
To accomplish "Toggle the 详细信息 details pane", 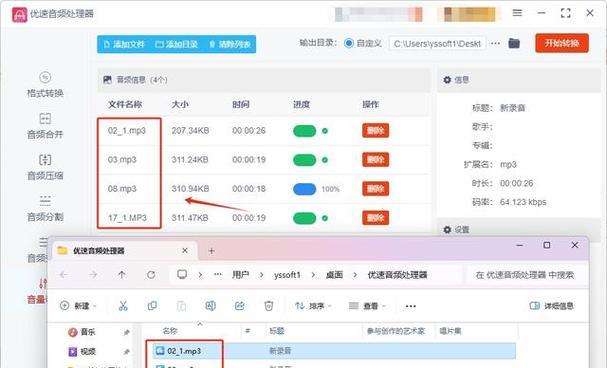I will pos(551,306).
